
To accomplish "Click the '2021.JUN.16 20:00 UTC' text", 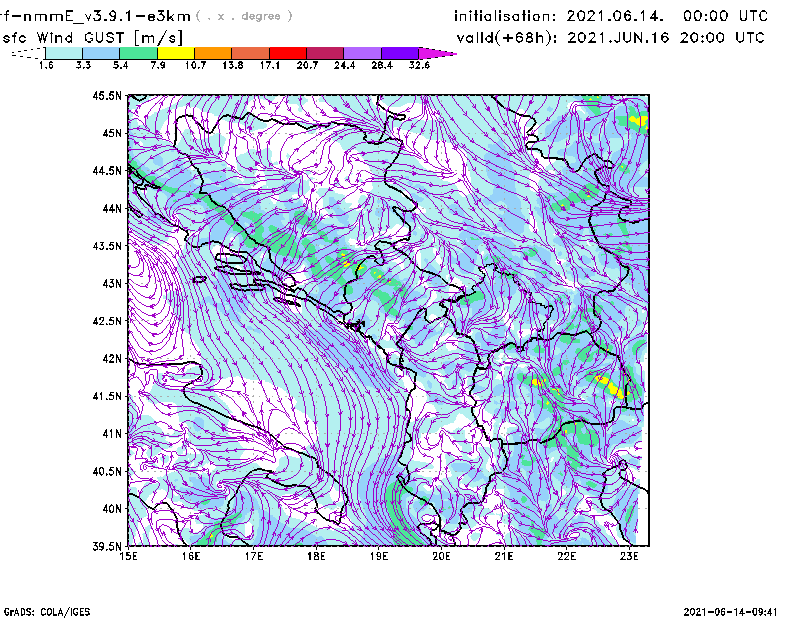I will point(666,38).
